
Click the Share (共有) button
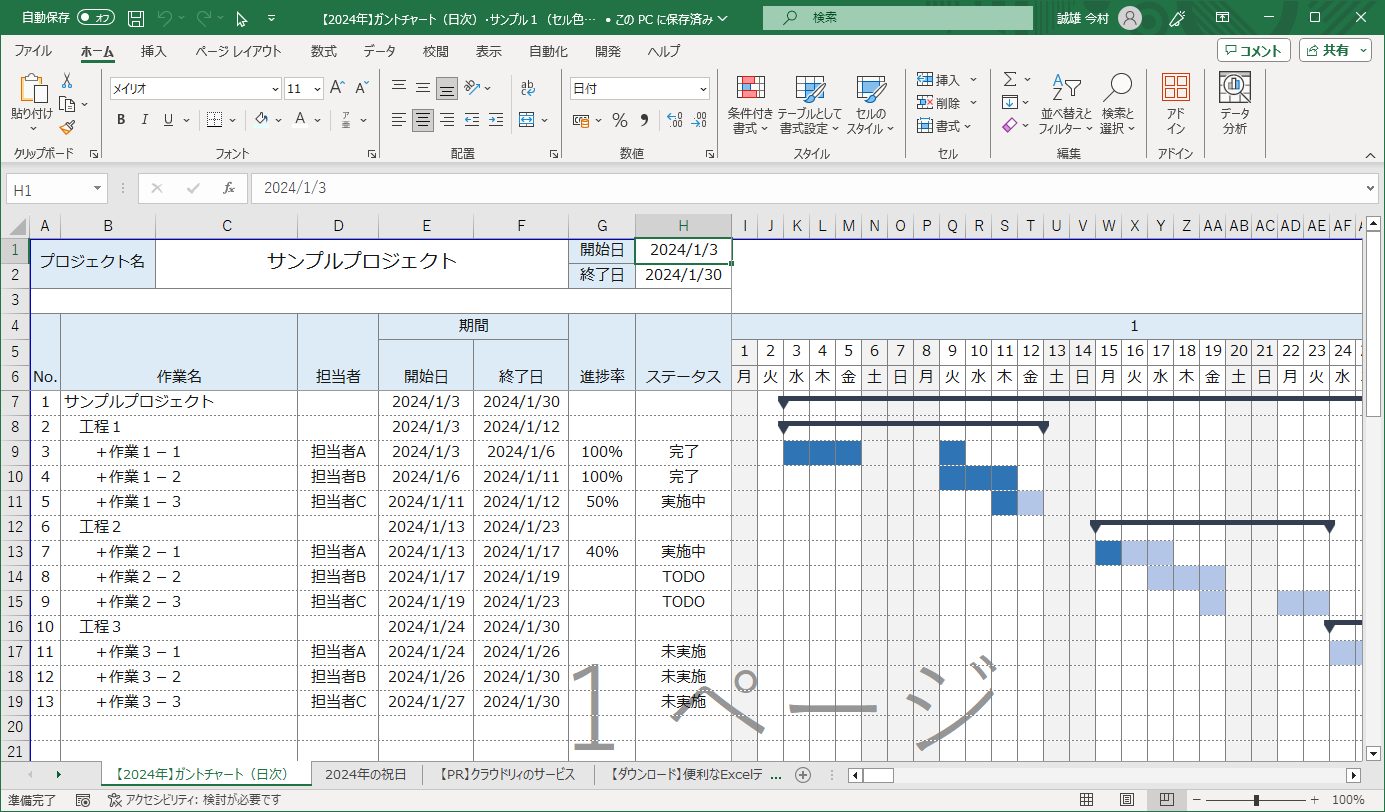tap(1334, 51)
